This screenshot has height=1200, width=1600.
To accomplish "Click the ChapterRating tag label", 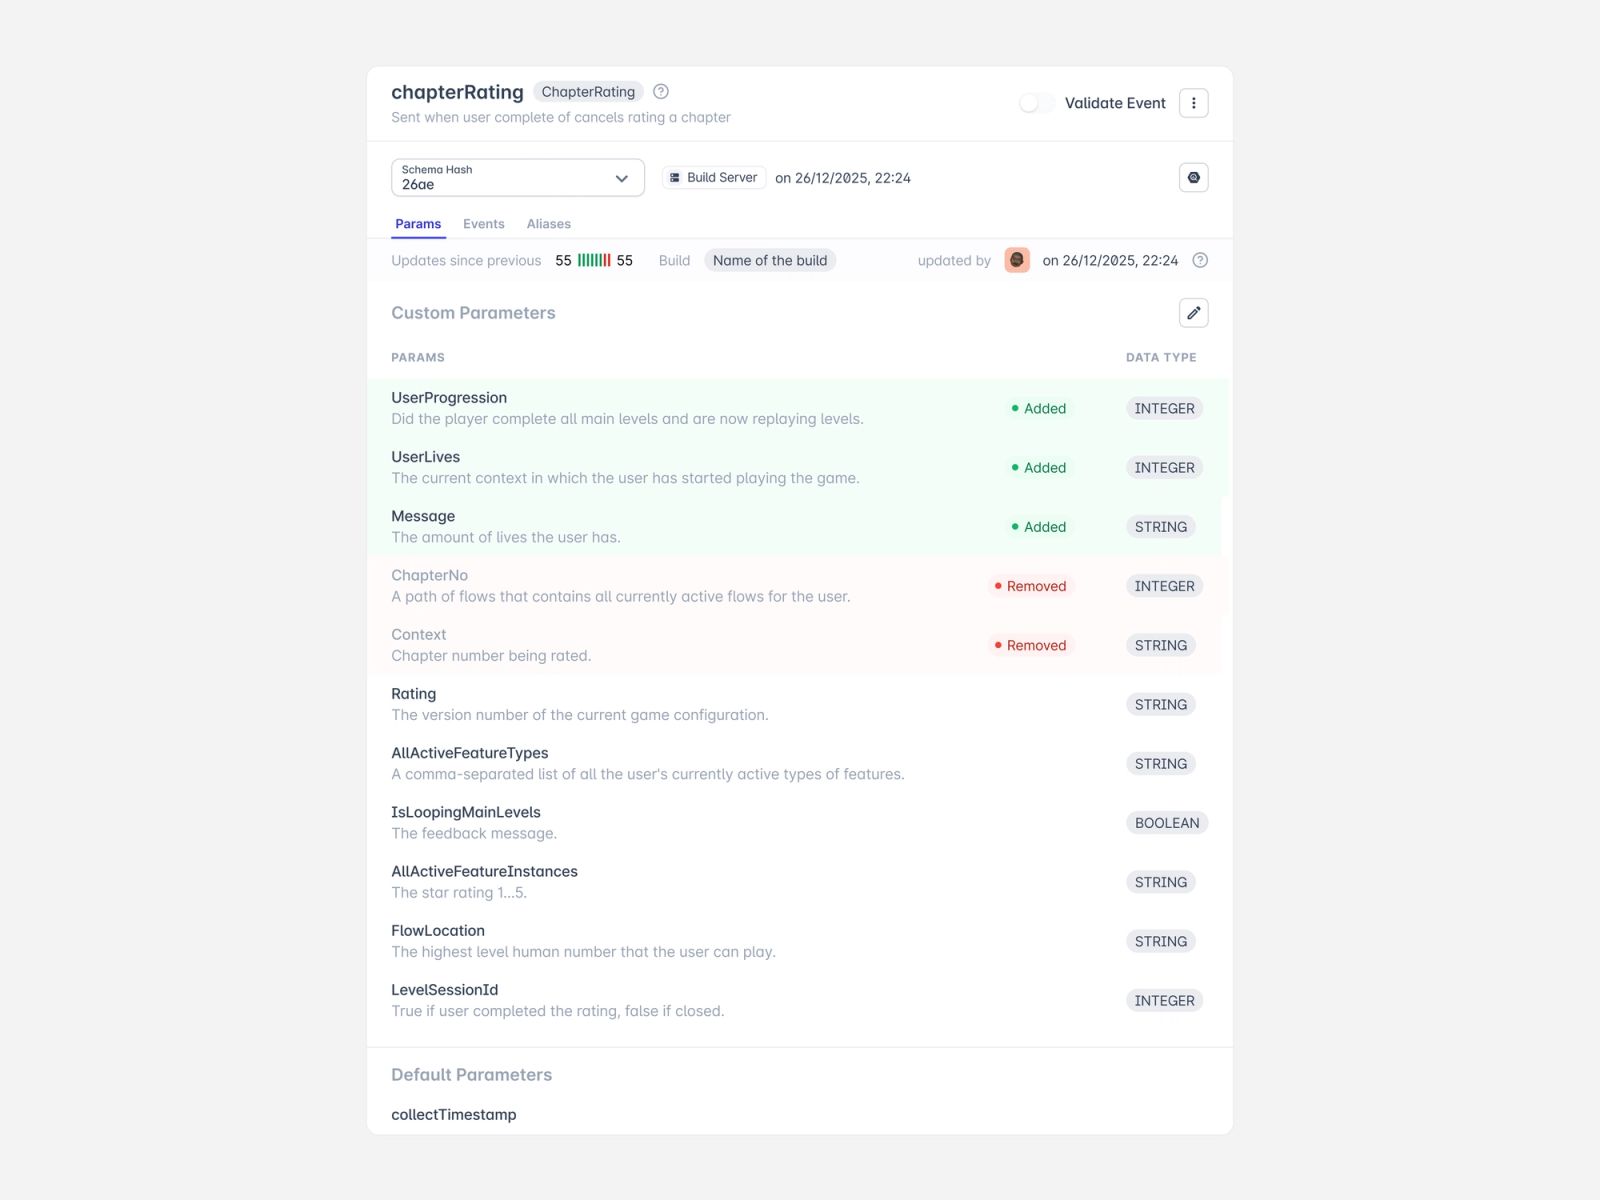I will point(588,92).
